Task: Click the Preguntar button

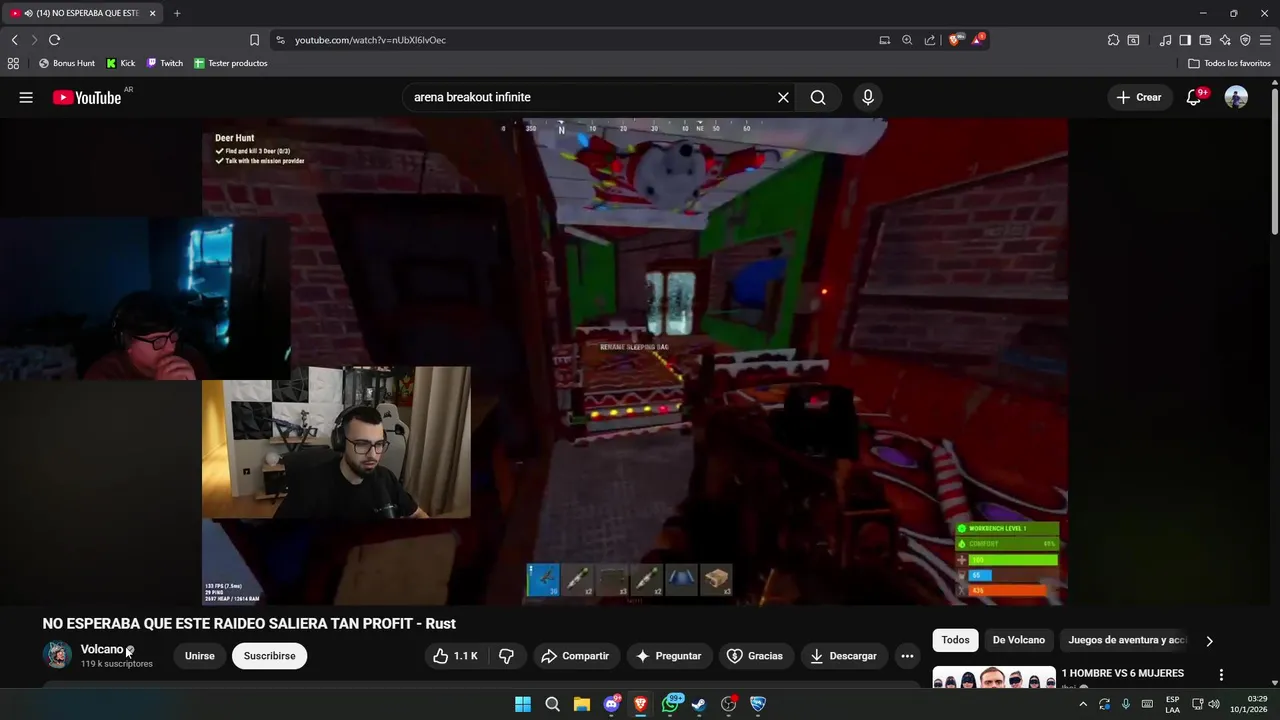Action: (x=669, y=656)
